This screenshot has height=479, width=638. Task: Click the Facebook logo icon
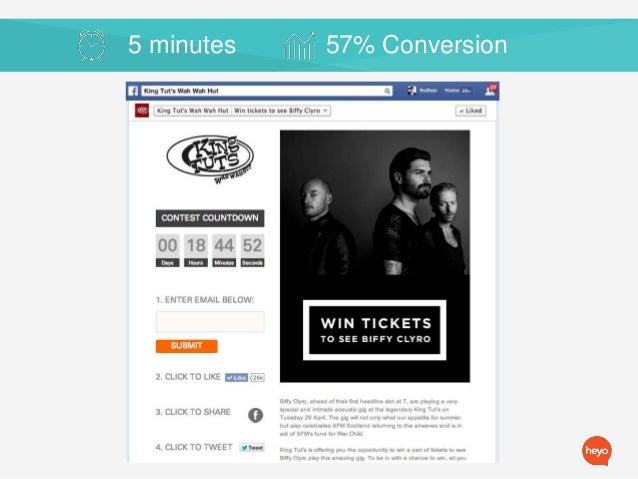[133, 91]
